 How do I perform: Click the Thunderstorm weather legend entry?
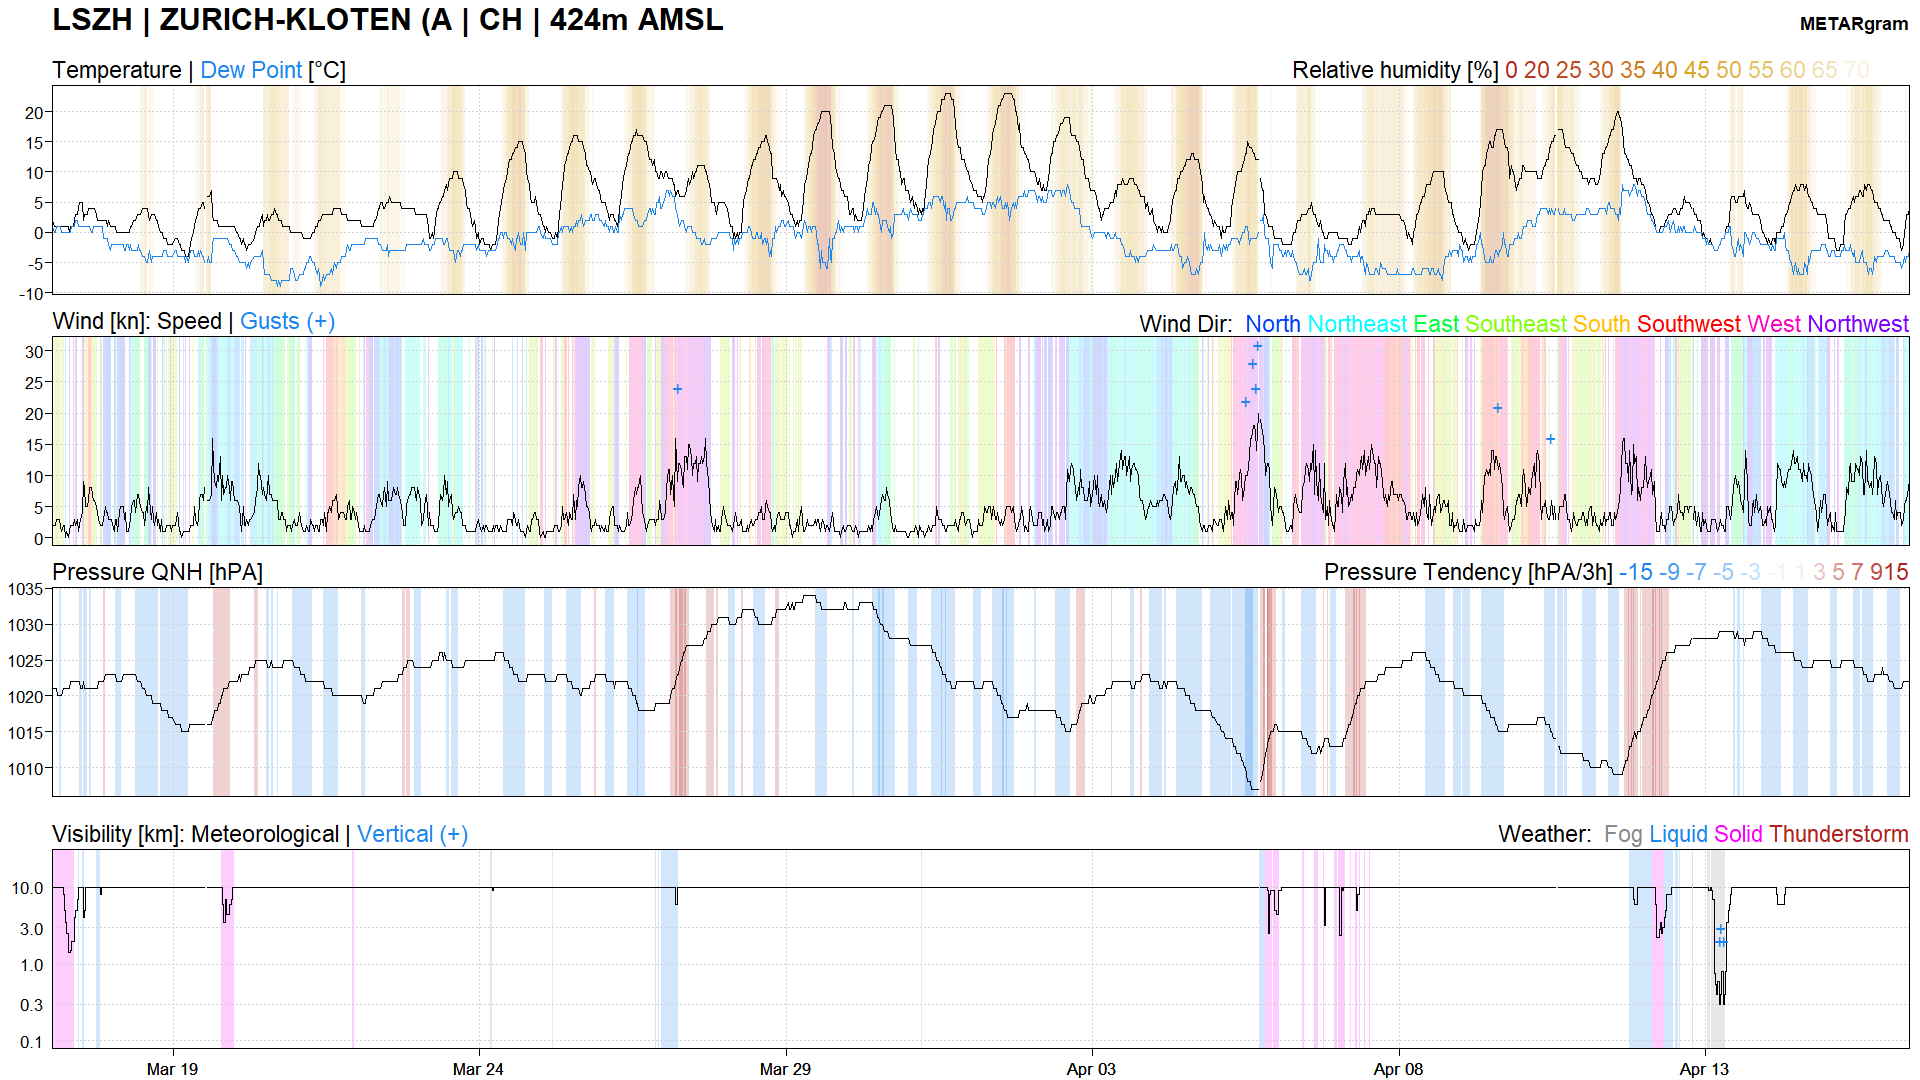[x=1838, y=834]
